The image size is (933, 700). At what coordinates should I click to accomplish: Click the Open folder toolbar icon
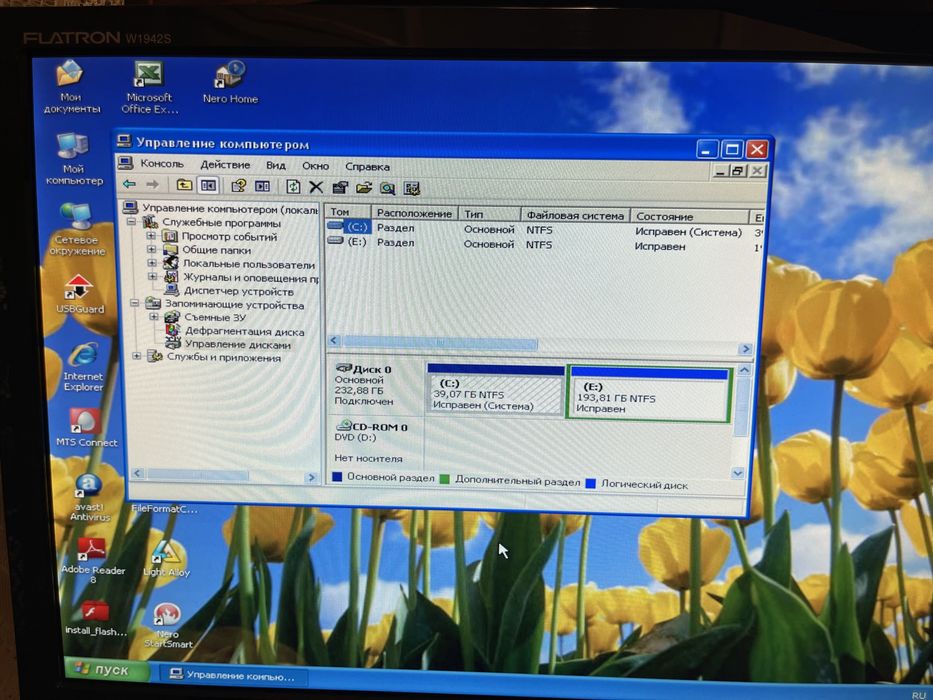[x=364, y=188]
